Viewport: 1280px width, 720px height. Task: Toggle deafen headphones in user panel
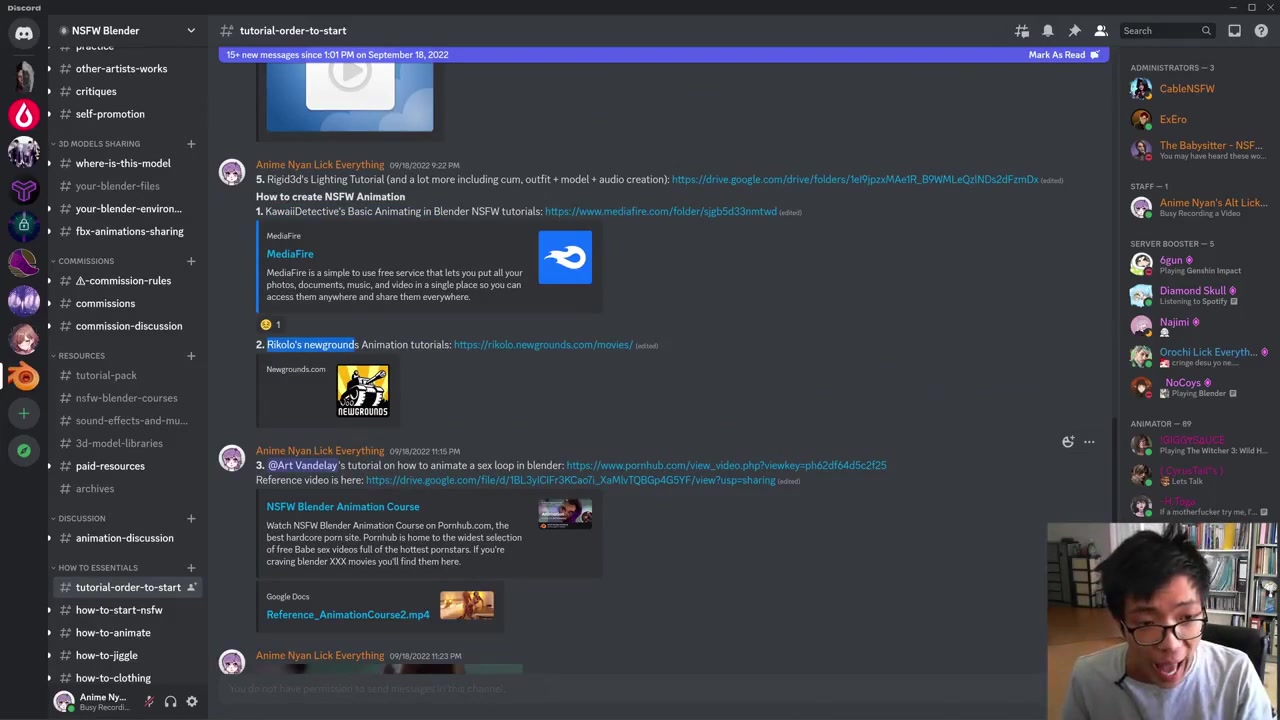click(x=170, y=702)
